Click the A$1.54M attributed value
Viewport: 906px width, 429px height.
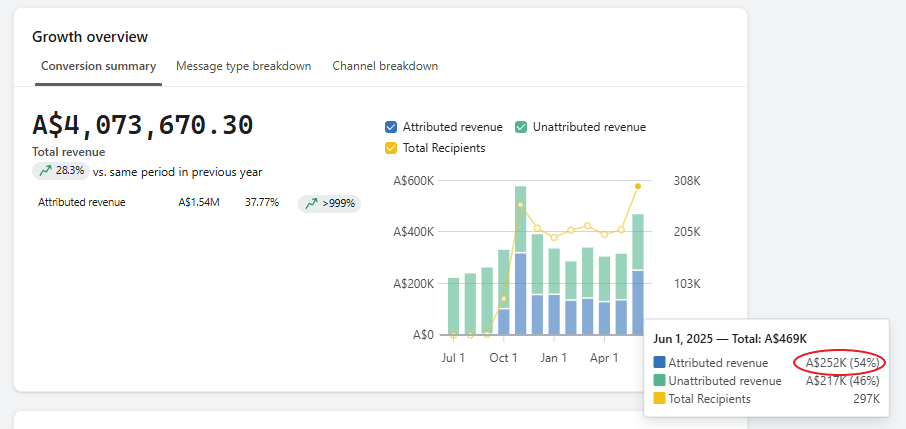199,202
